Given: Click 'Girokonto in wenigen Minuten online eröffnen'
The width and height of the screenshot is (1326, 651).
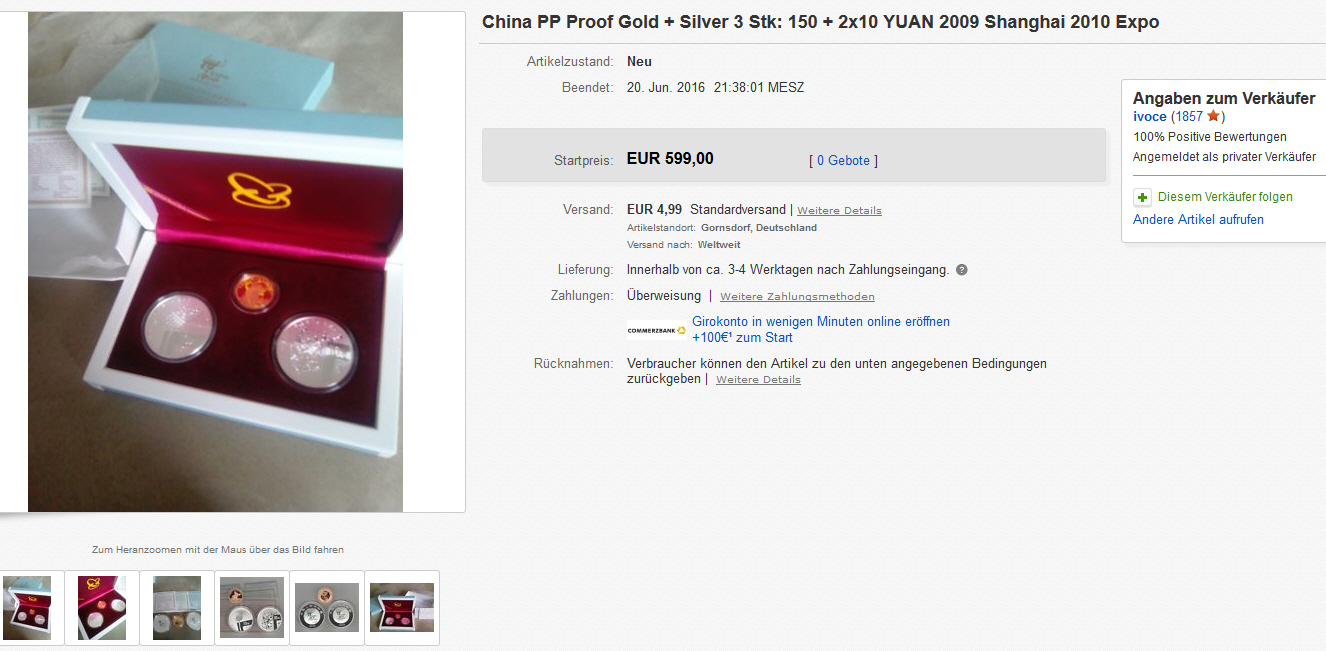Looking at the screenshot, I should (x=821, y=322).
